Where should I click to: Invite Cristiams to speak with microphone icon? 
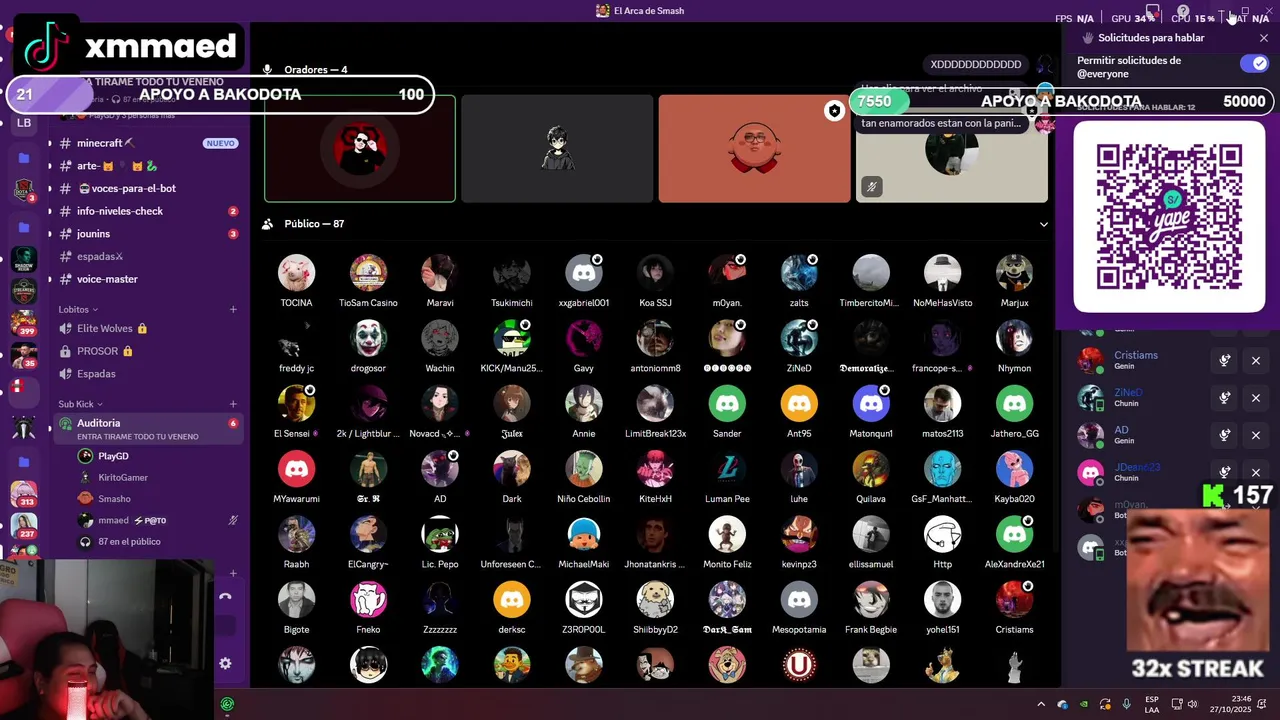click(x=1224, y=361)
